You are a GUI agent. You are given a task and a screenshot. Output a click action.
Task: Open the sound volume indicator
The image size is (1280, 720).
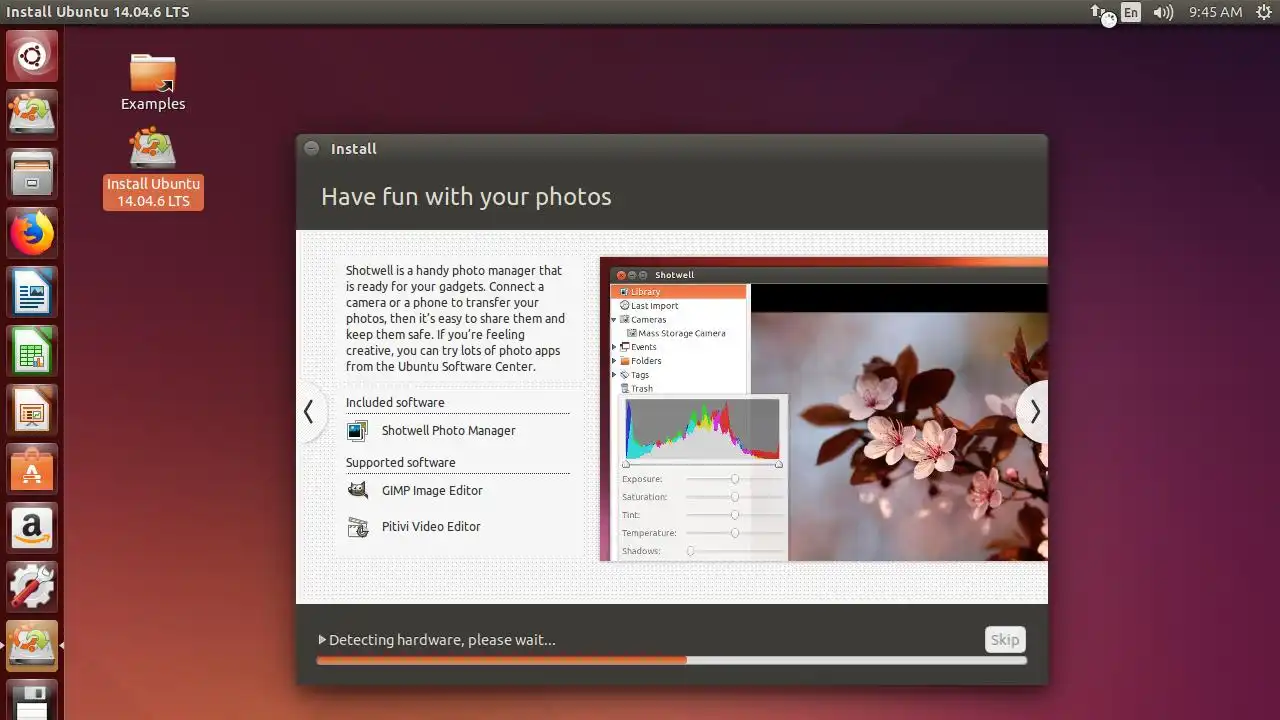(1163, 12)
